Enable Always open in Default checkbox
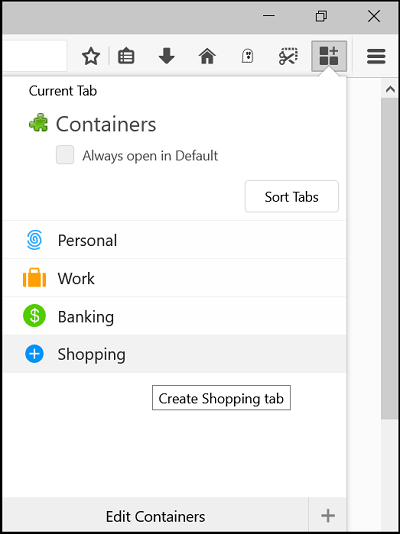 coord(65,155)
